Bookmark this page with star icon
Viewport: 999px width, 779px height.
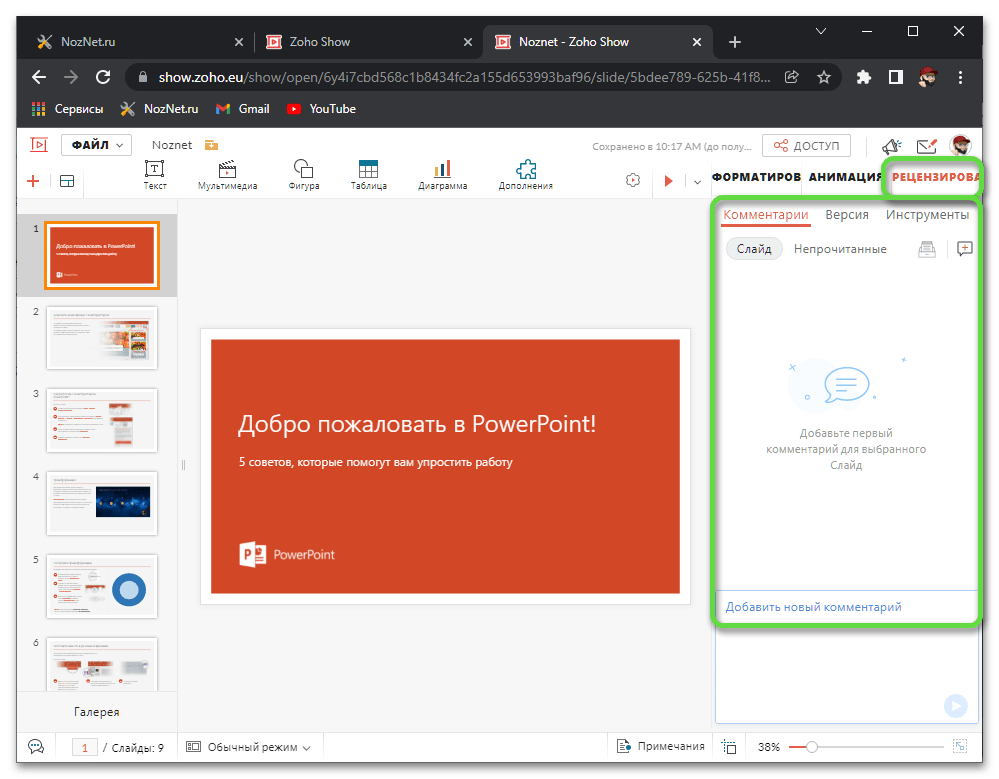coord(824,78)
